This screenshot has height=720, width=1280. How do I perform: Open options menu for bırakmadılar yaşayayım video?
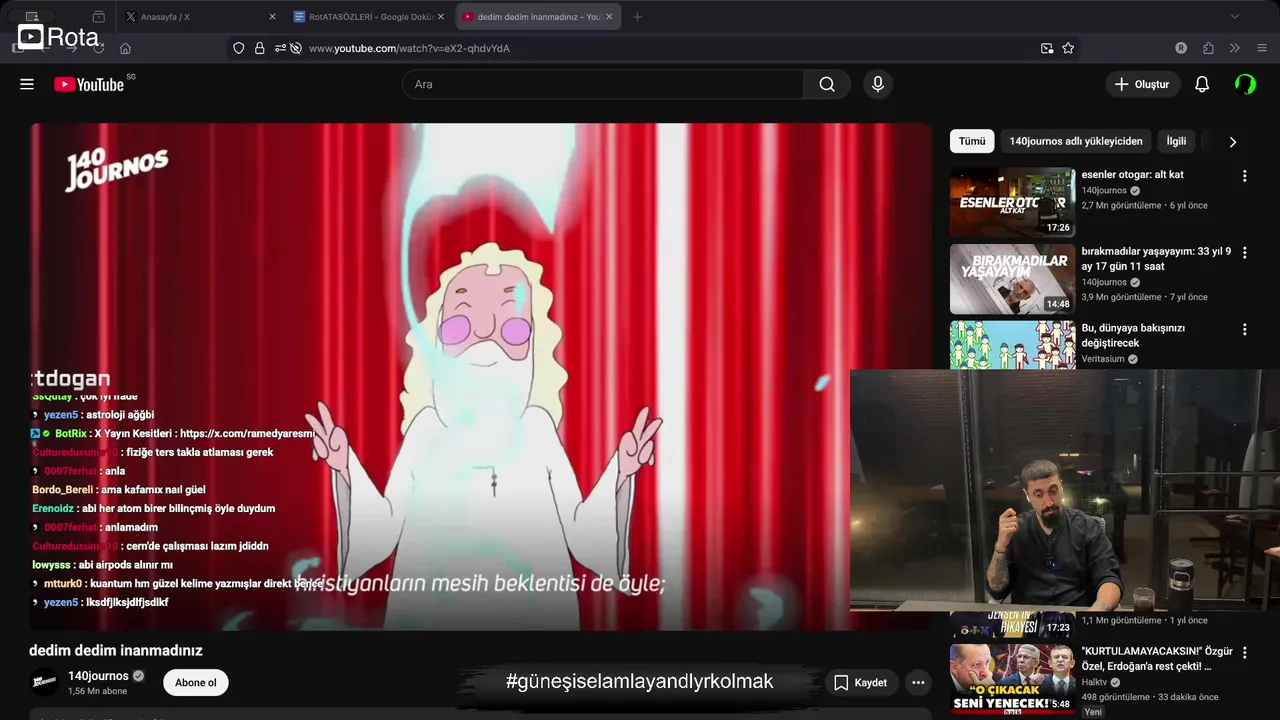point(1245,253)
